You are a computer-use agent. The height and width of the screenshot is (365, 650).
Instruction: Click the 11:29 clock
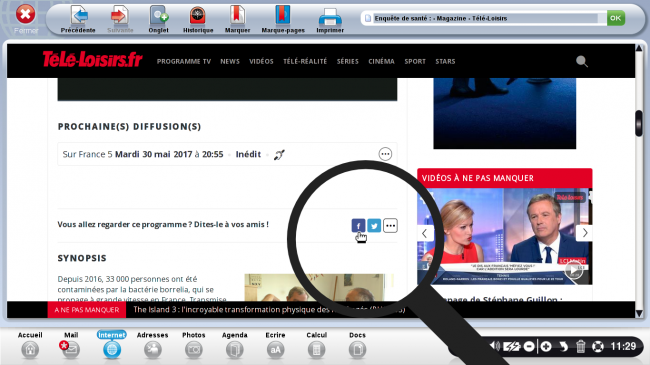tap(623, 346)
